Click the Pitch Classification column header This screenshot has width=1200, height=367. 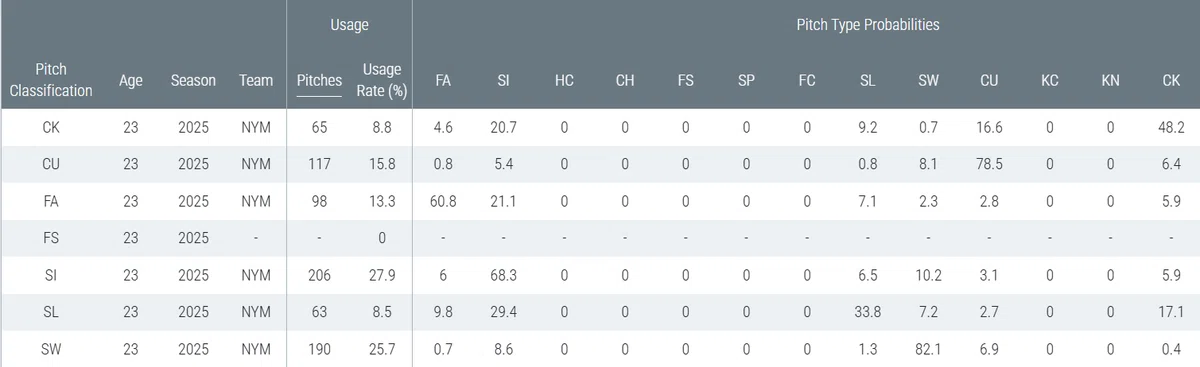[51, 80]
